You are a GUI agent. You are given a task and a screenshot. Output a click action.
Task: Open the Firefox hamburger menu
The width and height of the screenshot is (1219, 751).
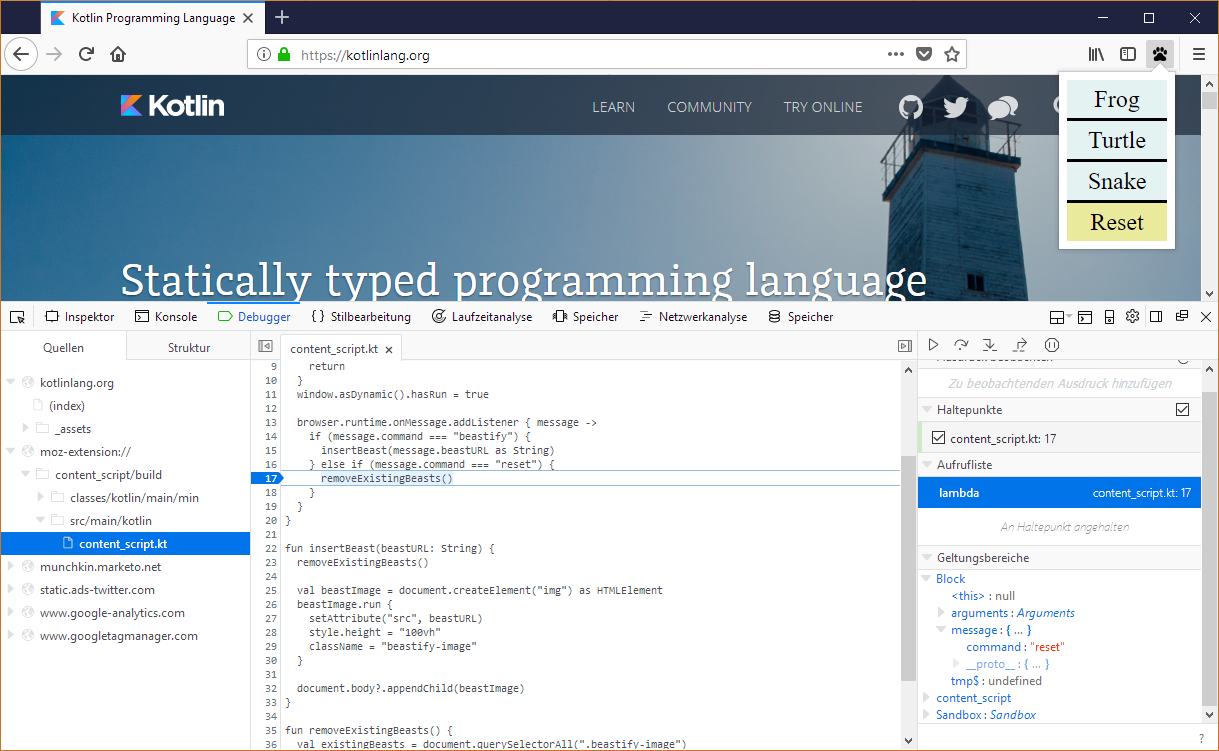coord(1199,54)
